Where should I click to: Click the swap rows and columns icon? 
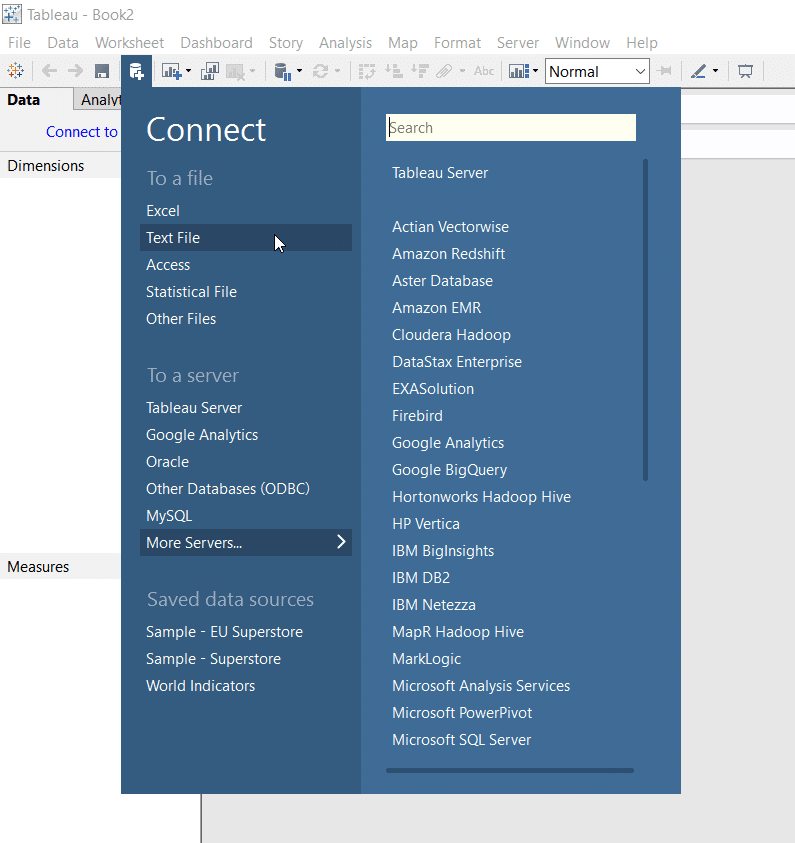(x=367, y=71)
